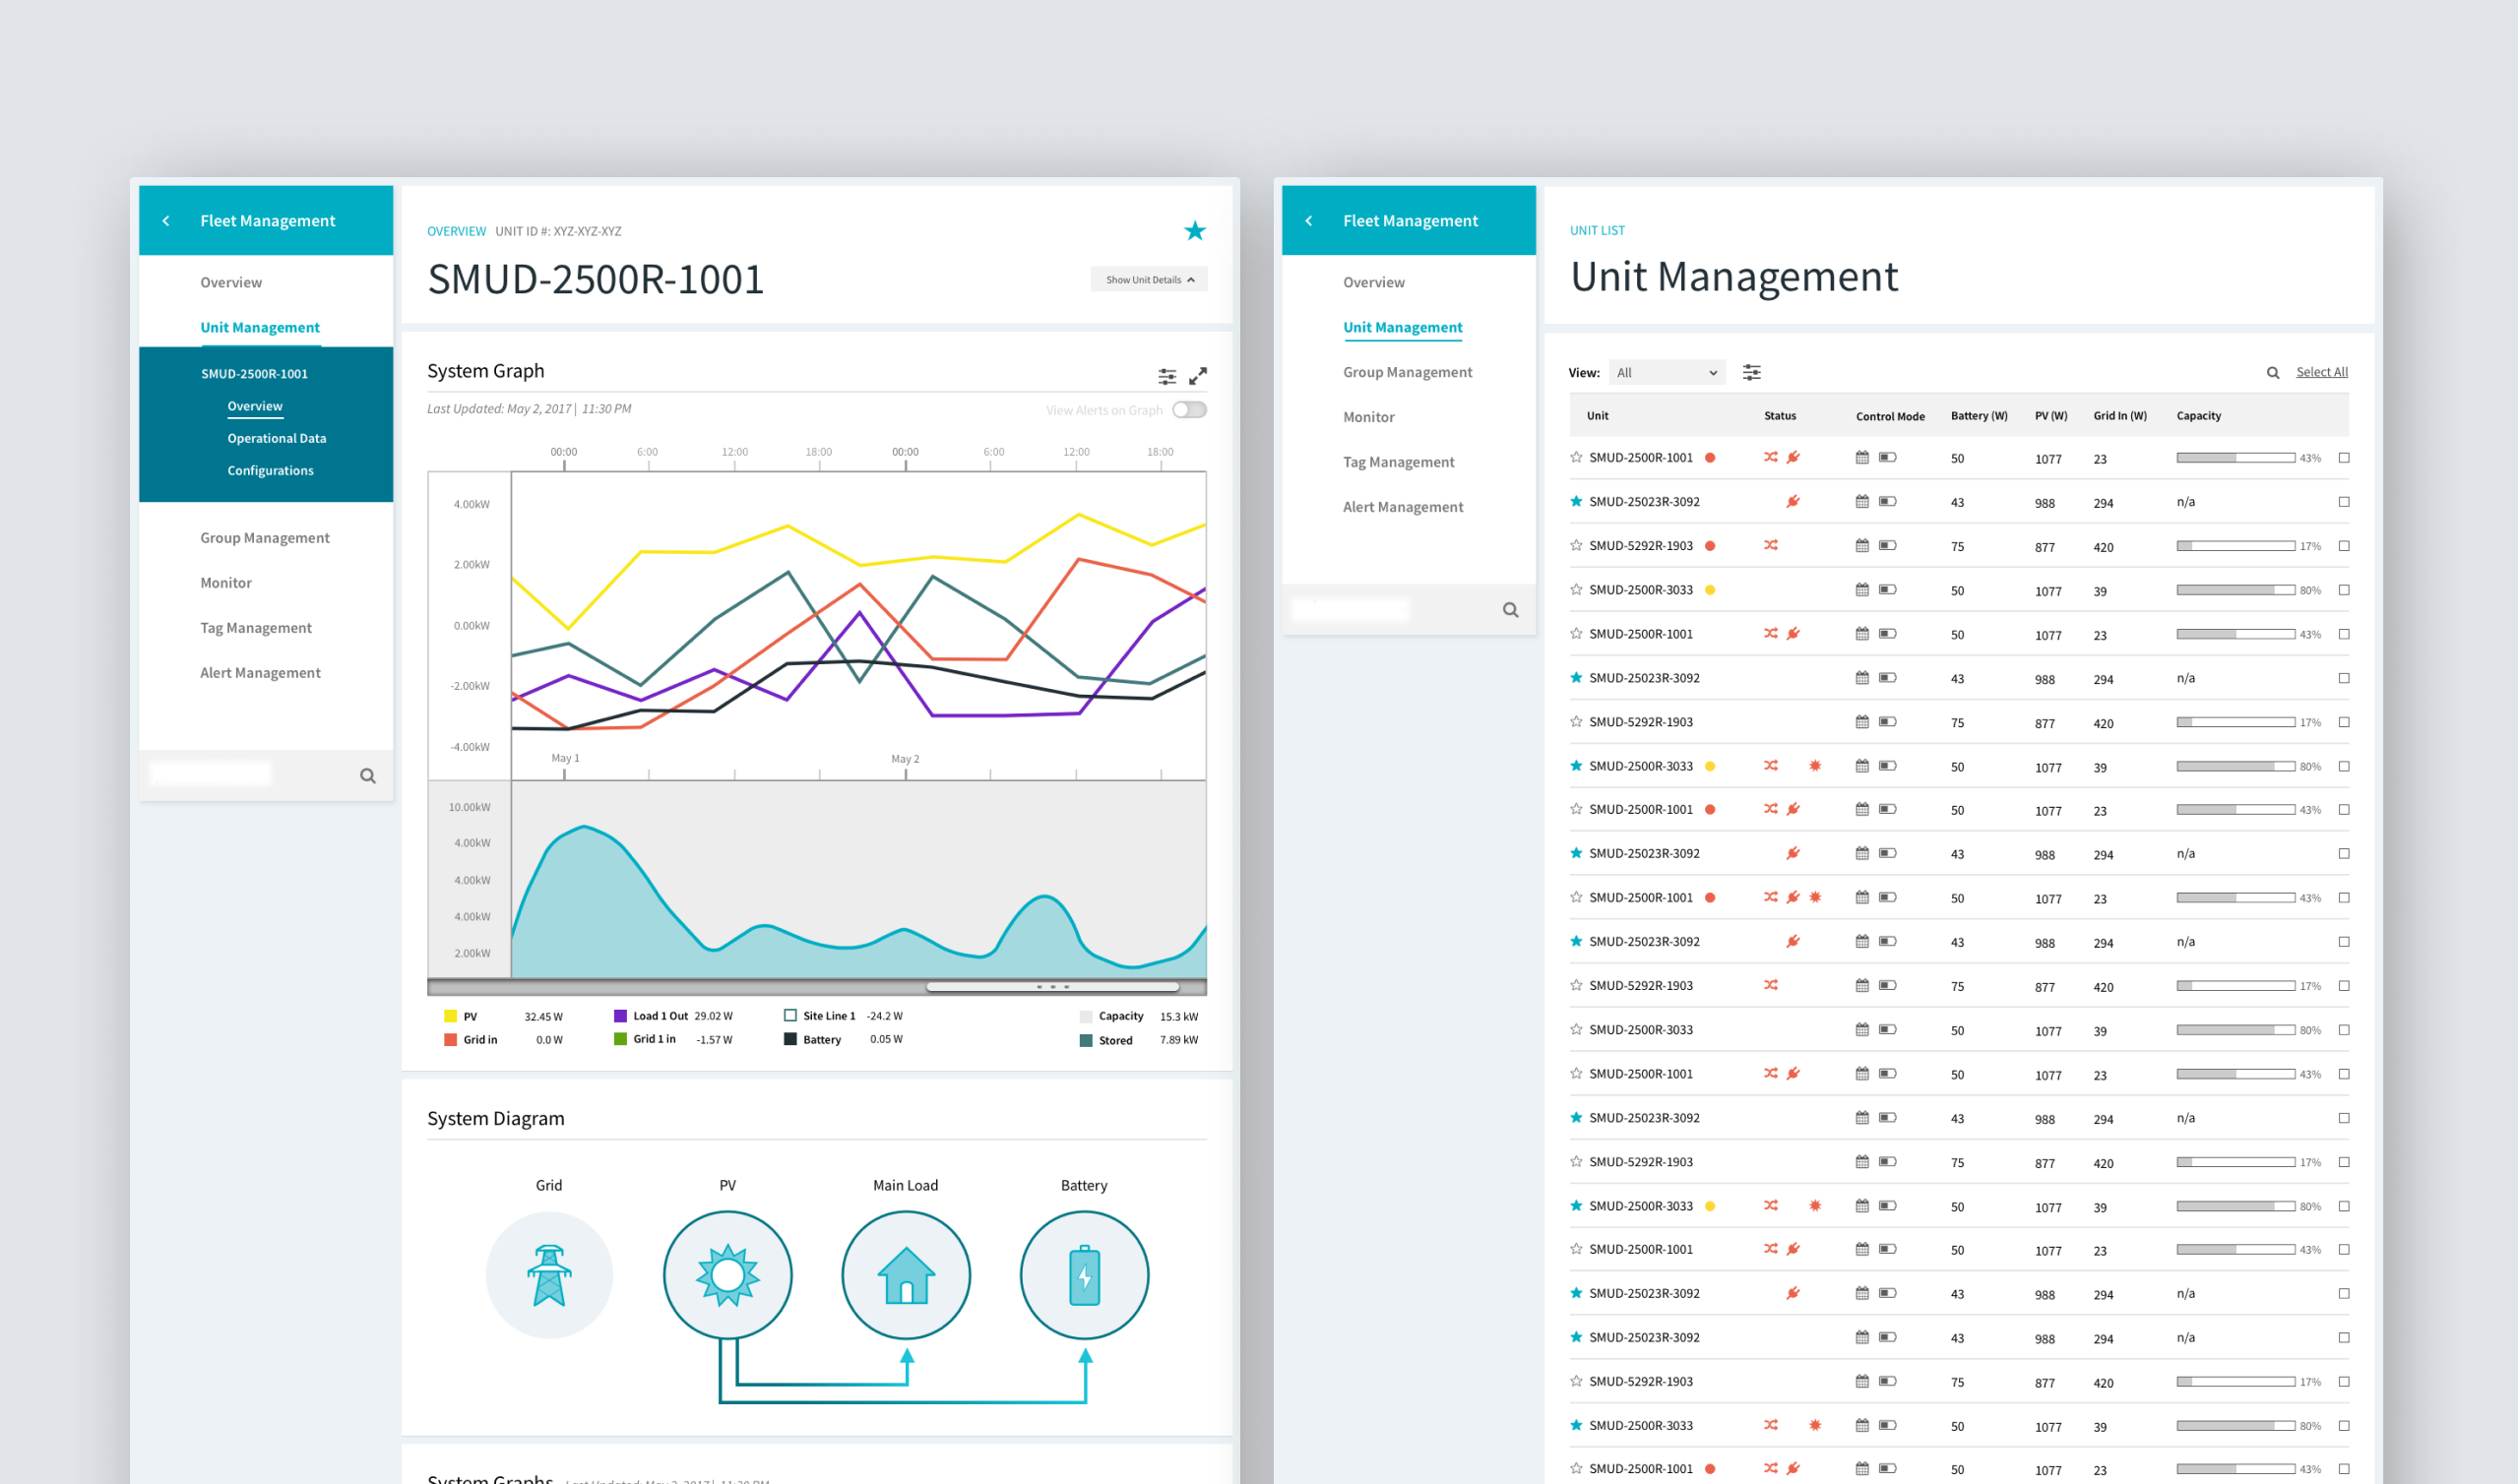Click the May 2 timeline marker on graph
The width and height of the screenshot is (2518, 1484).
click(x=905, y=760)
